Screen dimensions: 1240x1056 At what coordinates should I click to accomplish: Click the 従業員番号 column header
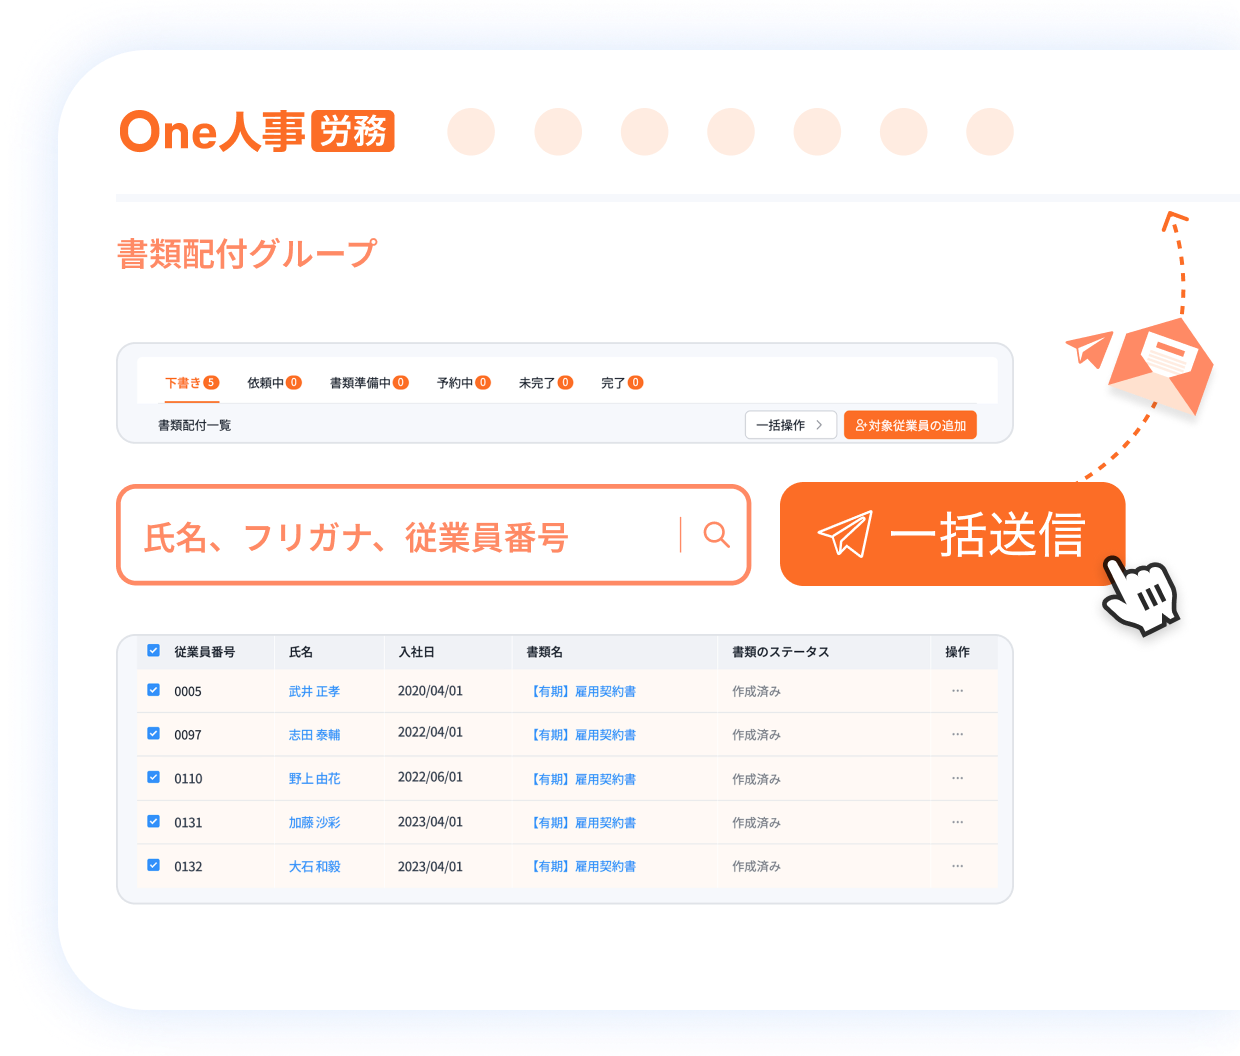pyautogui.click(x=205, y=652)
